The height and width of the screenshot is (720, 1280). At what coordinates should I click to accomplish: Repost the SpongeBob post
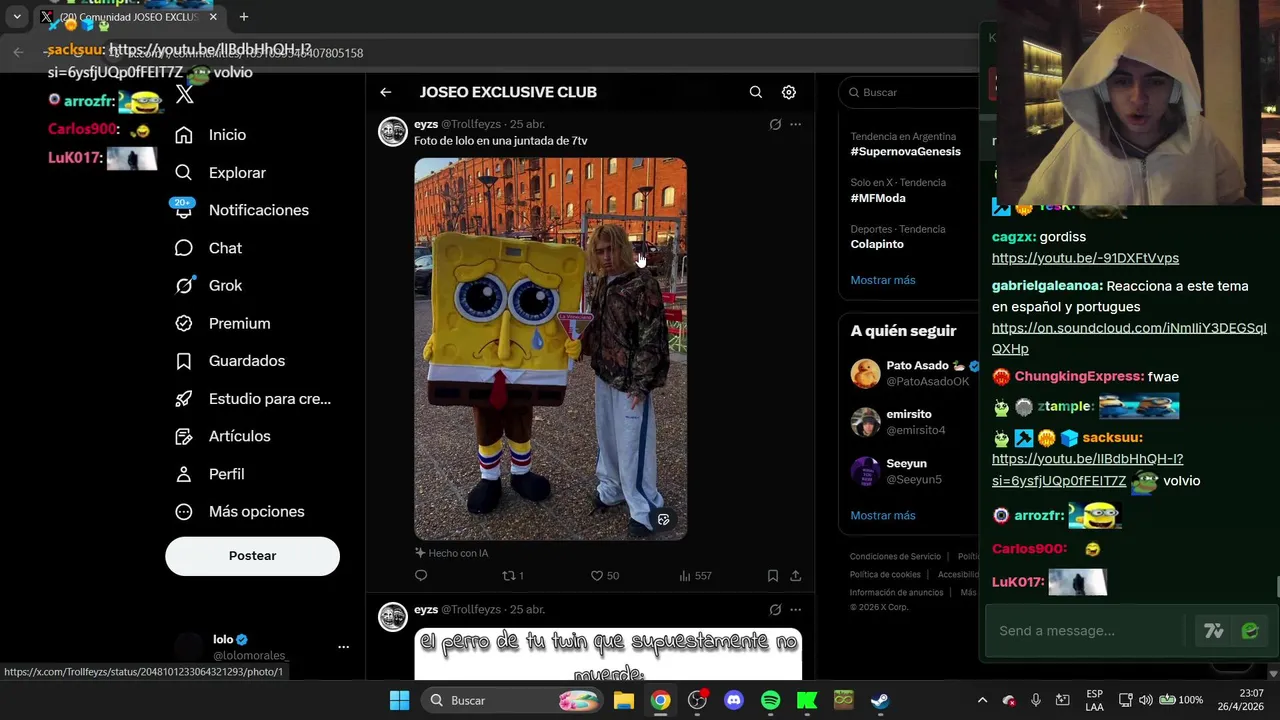(x=513, y=576)
